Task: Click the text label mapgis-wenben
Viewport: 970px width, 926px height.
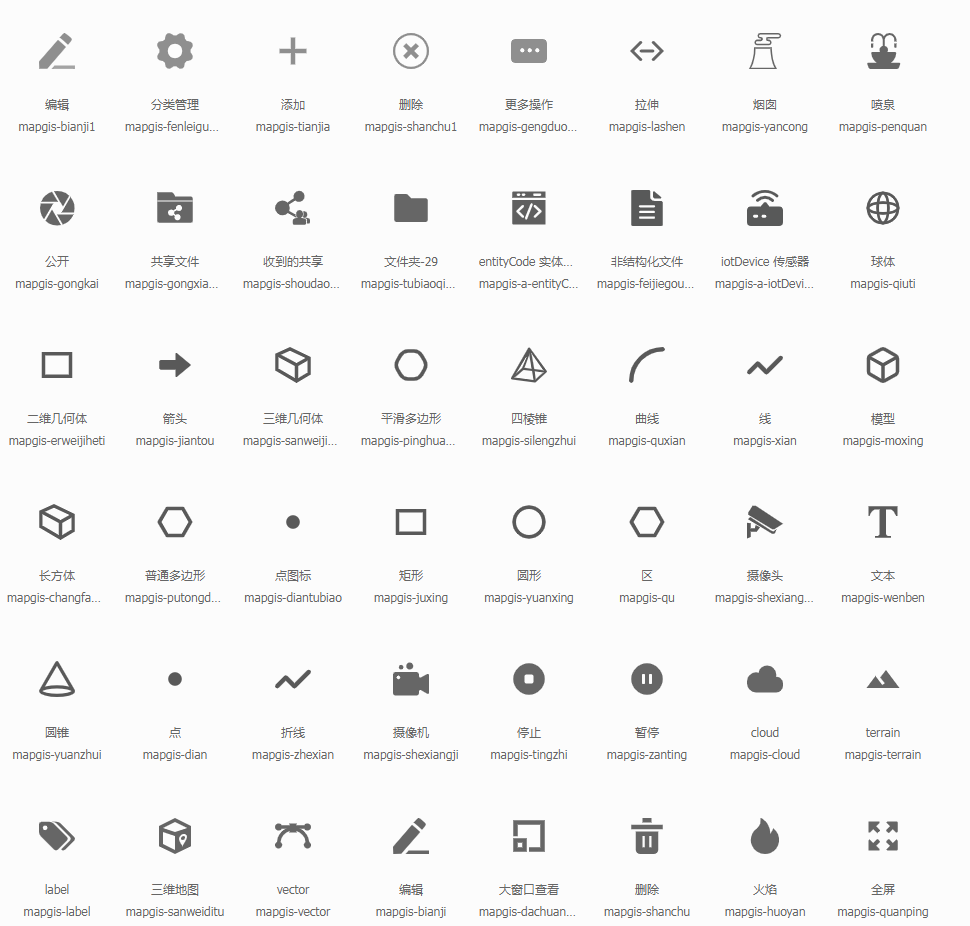Action: (883, 598)
